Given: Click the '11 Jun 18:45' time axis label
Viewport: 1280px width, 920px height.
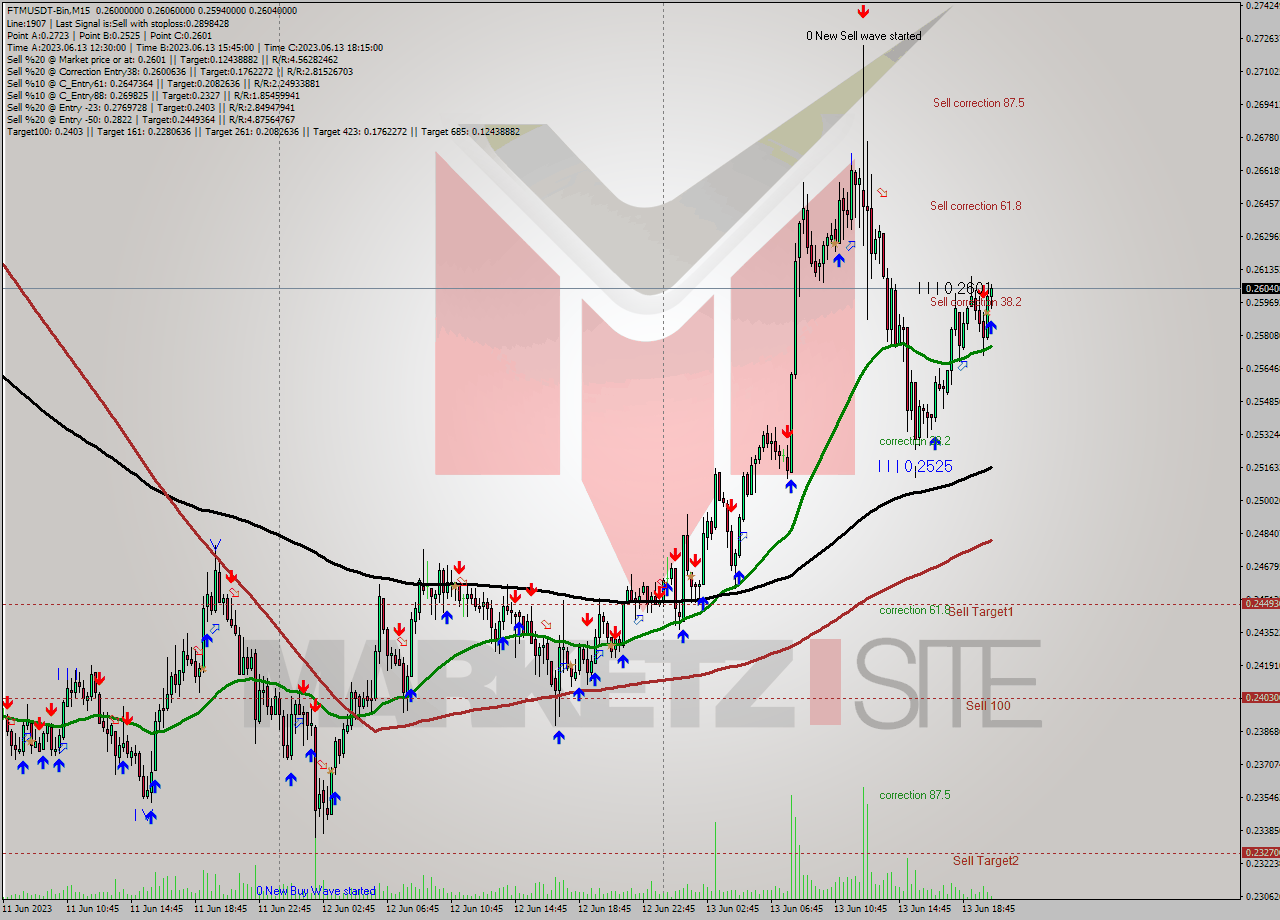Looking at the screenshot, I should 220,910.
